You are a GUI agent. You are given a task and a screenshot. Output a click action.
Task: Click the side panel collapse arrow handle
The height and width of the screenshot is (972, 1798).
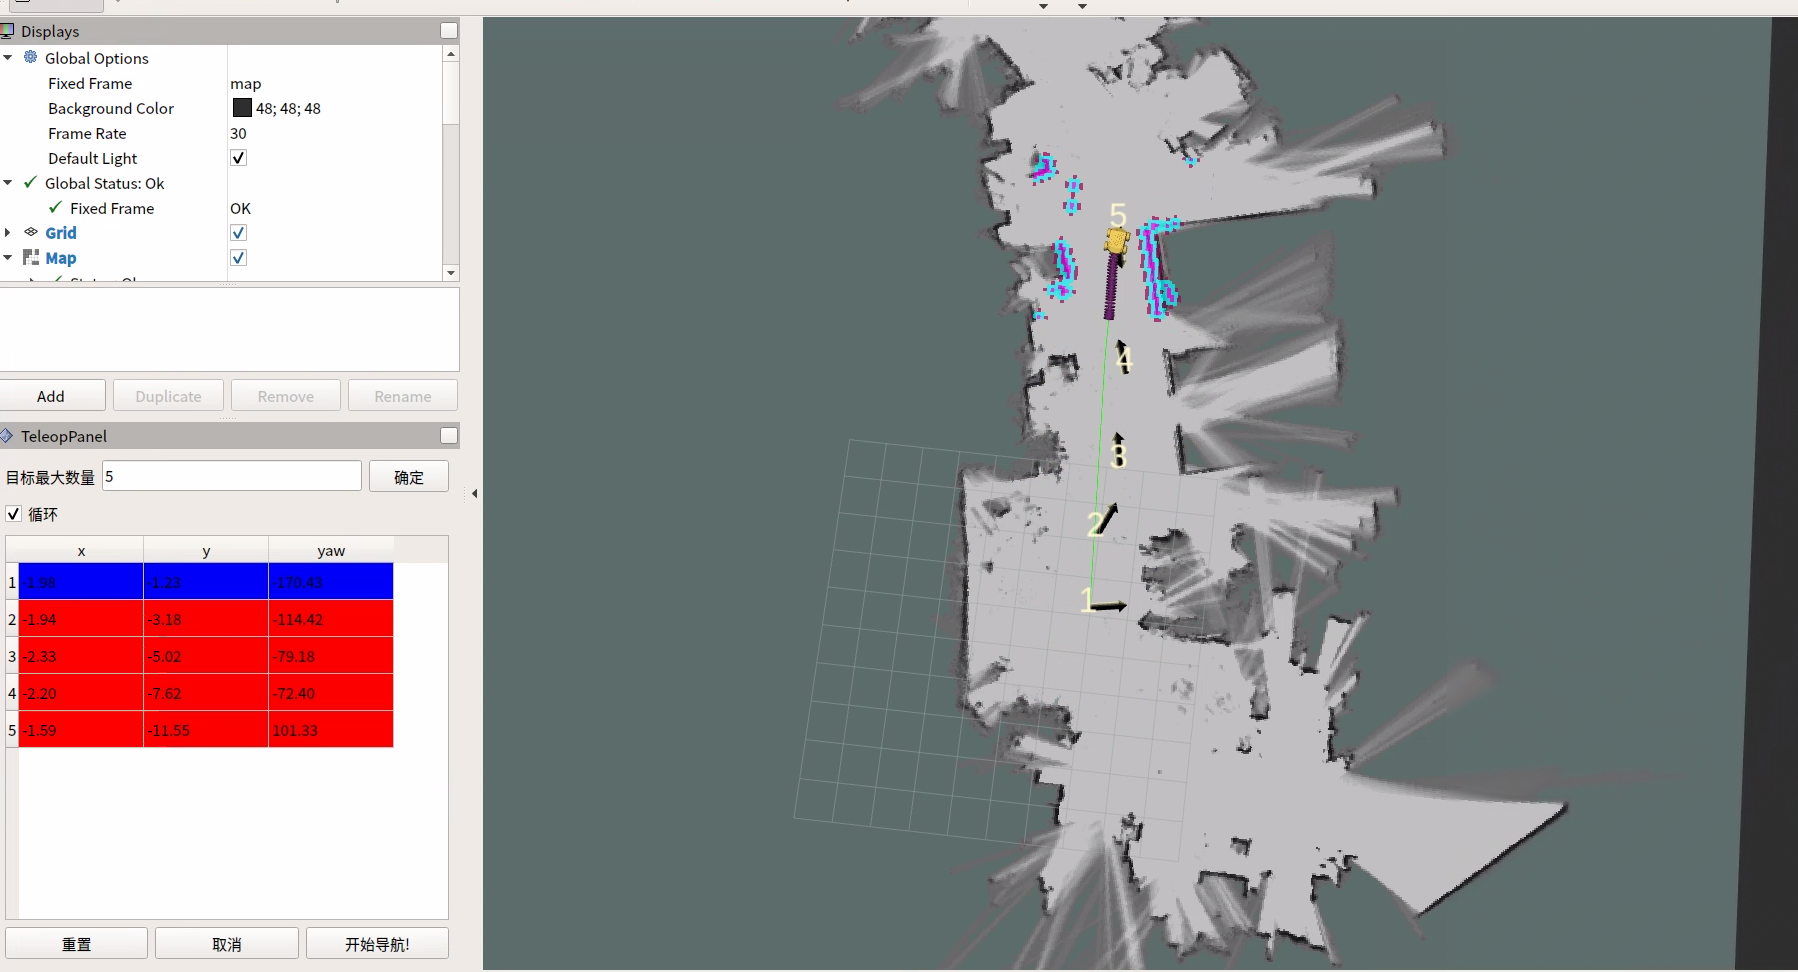tap(474, 493)
